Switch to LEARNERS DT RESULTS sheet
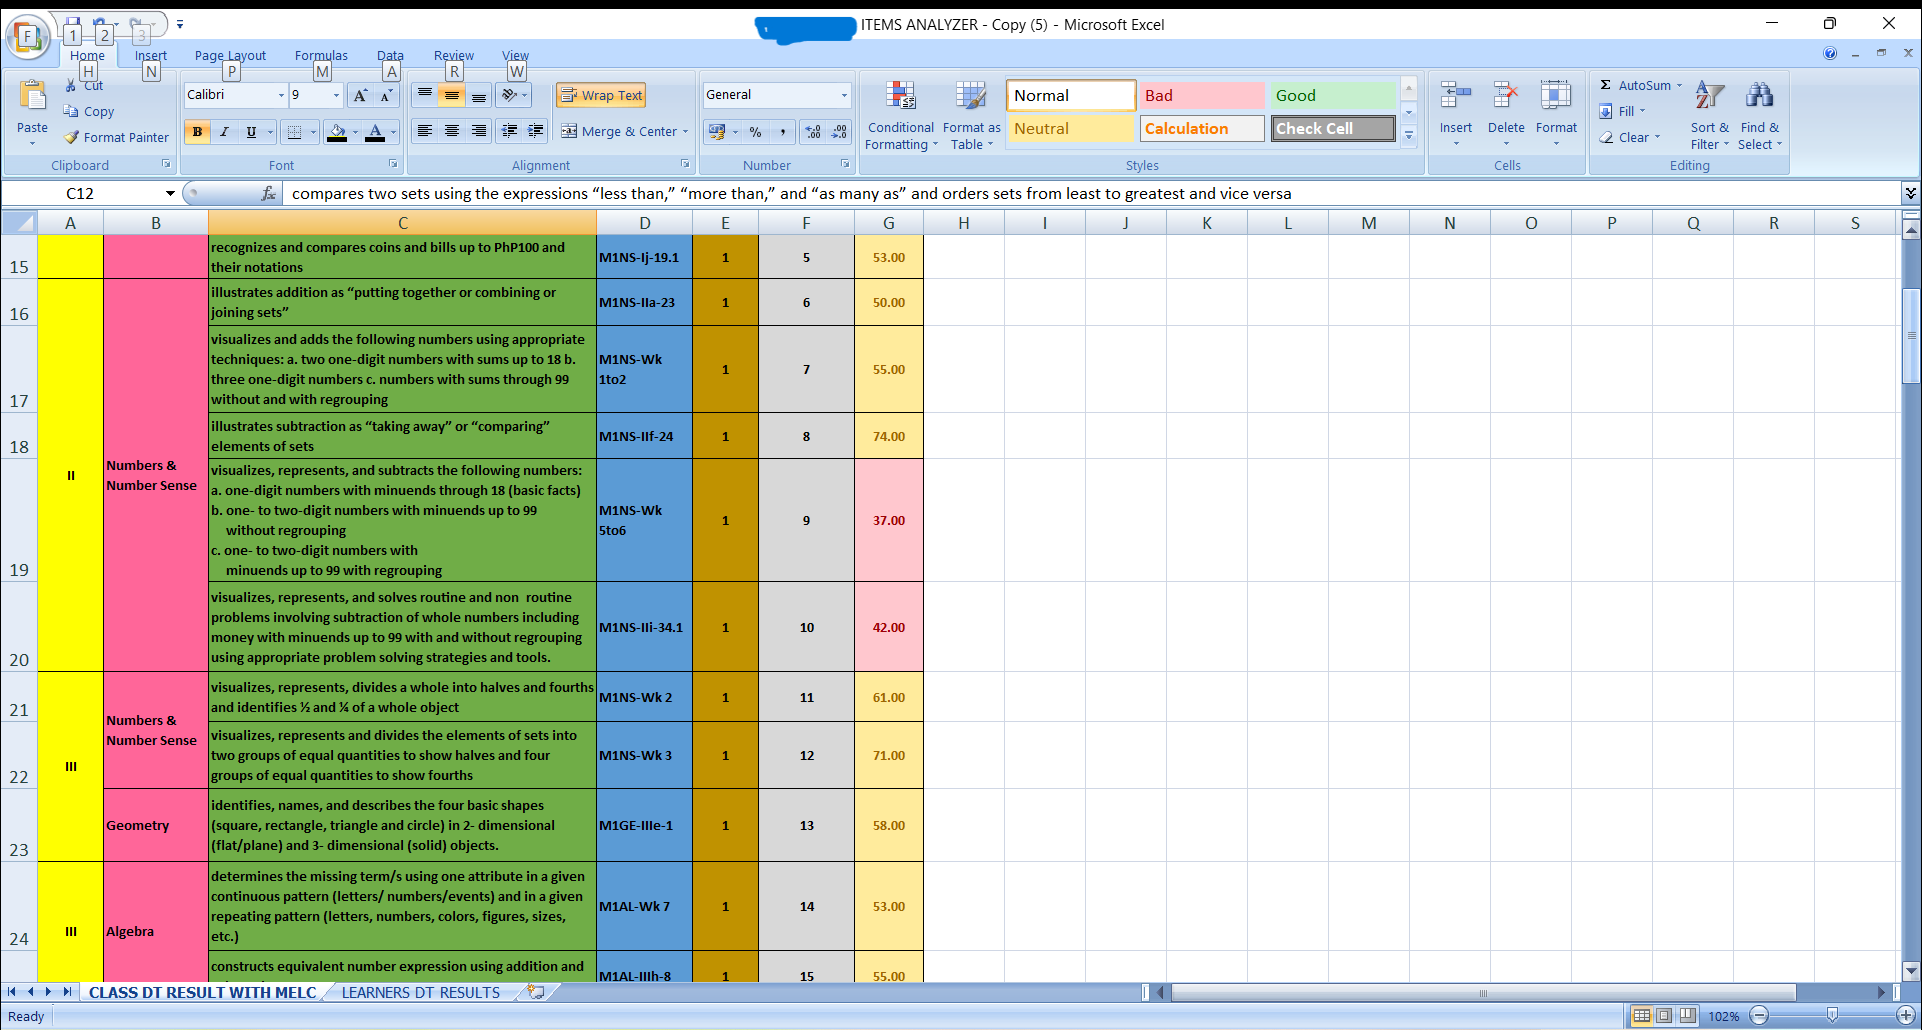The width and height of the screenshot is (1922, 1030). click(x=421, y=992)
